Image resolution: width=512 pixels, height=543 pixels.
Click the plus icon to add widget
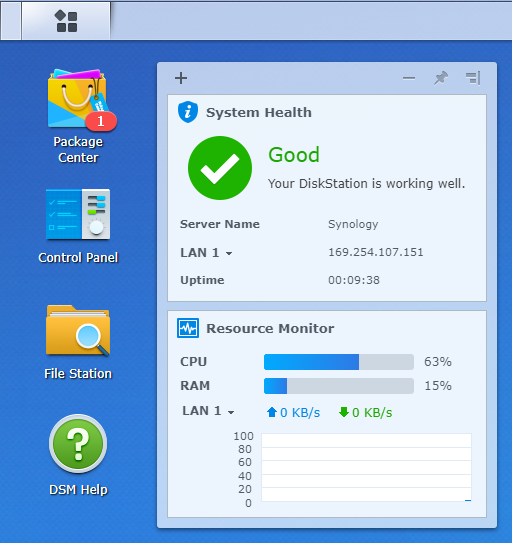181,78
